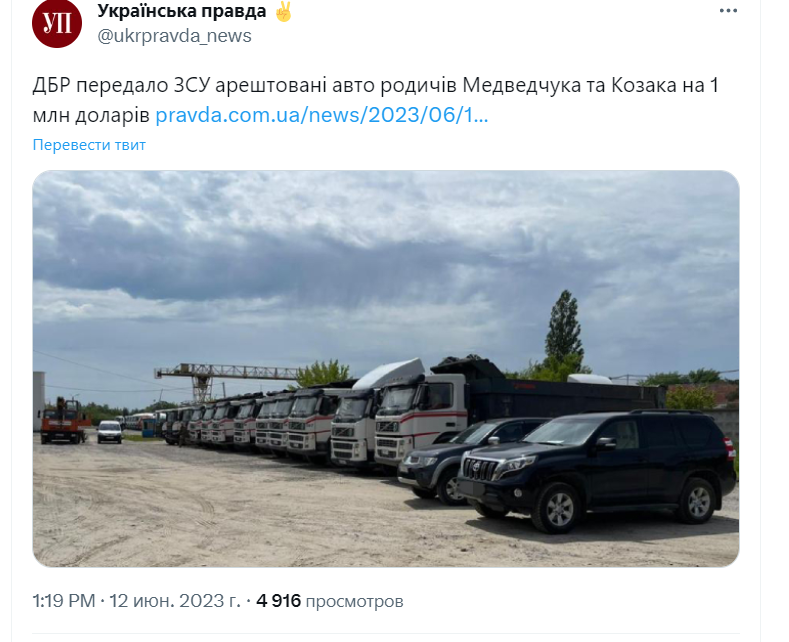Click the orange crane truck in the photo
This screenshot has width=789, height=642.
pos(64,420)
